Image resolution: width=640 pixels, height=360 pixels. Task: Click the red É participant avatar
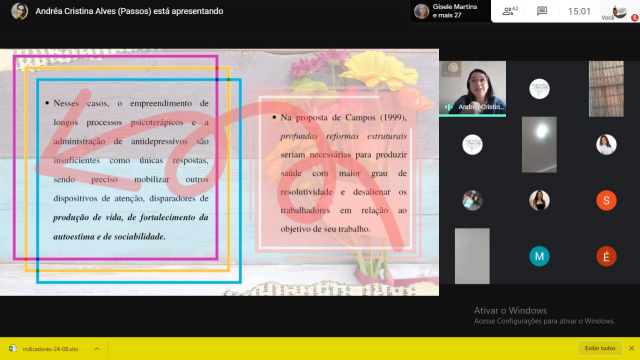(606, 256)
